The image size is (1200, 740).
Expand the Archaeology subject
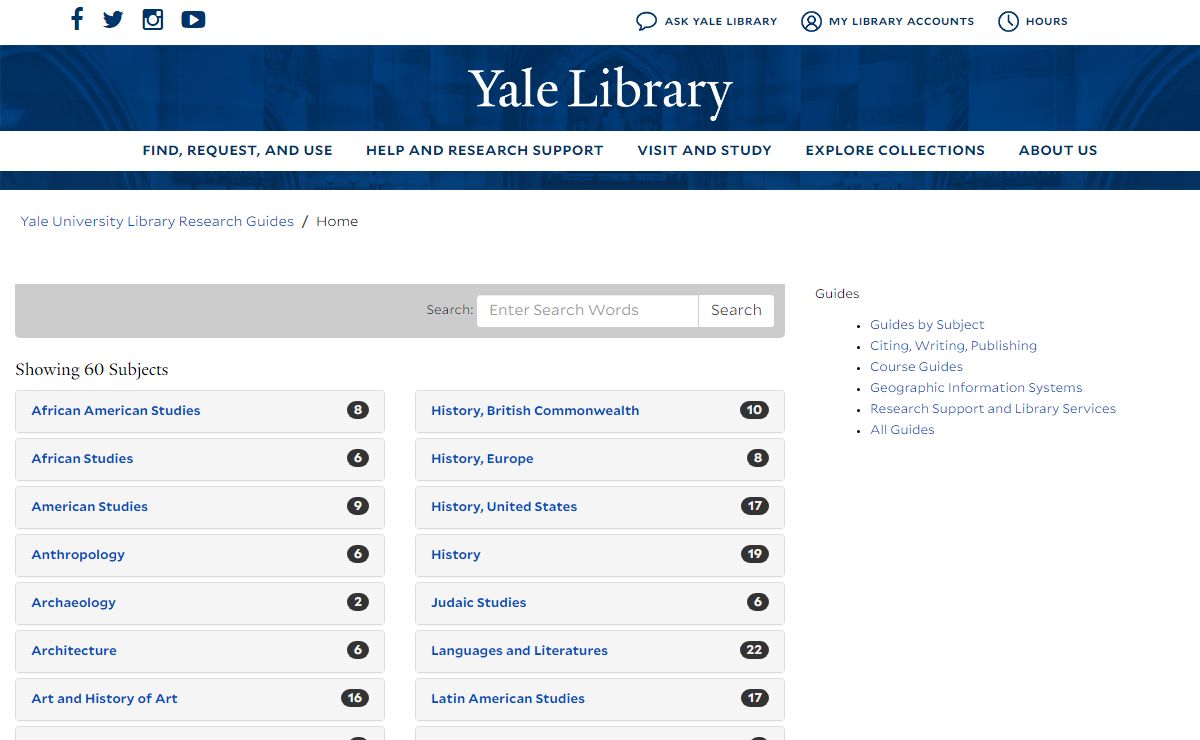[200, 603]
